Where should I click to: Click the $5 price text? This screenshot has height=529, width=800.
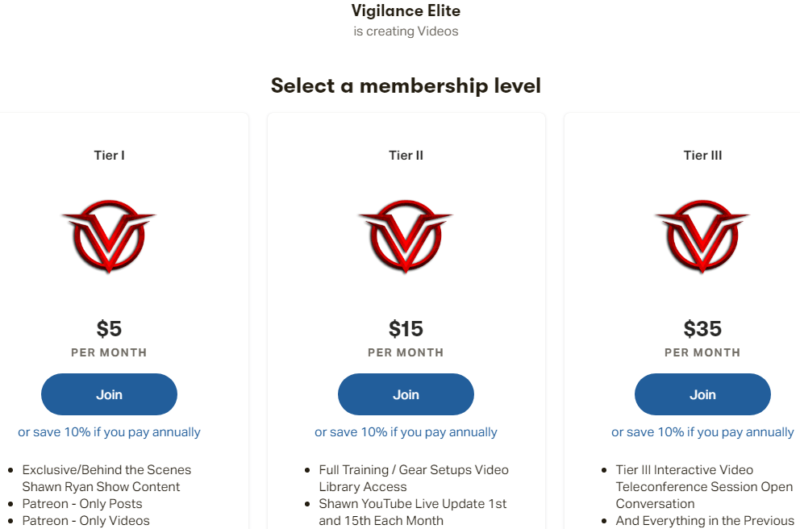tap(109, 329)
